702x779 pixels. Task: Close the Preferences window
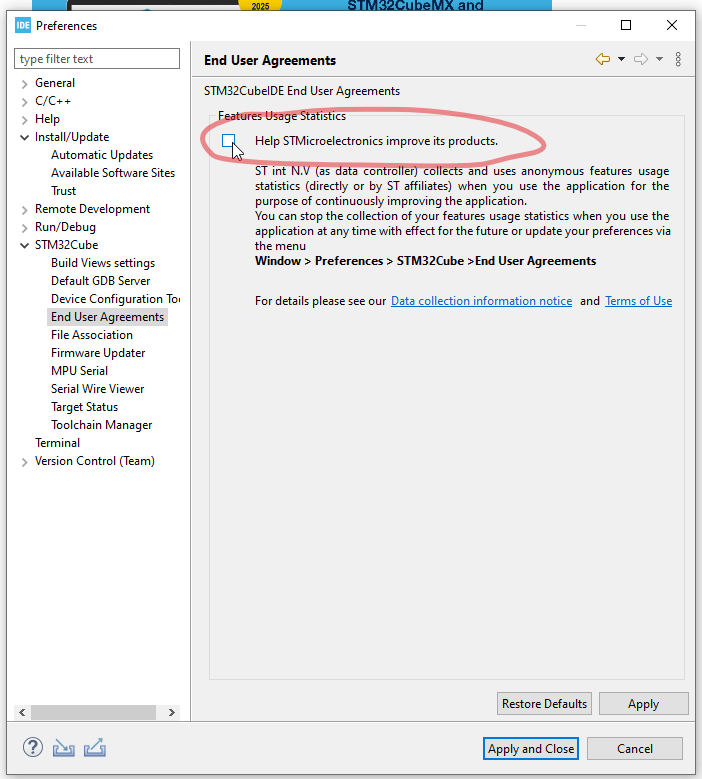(x=672, y=25)
